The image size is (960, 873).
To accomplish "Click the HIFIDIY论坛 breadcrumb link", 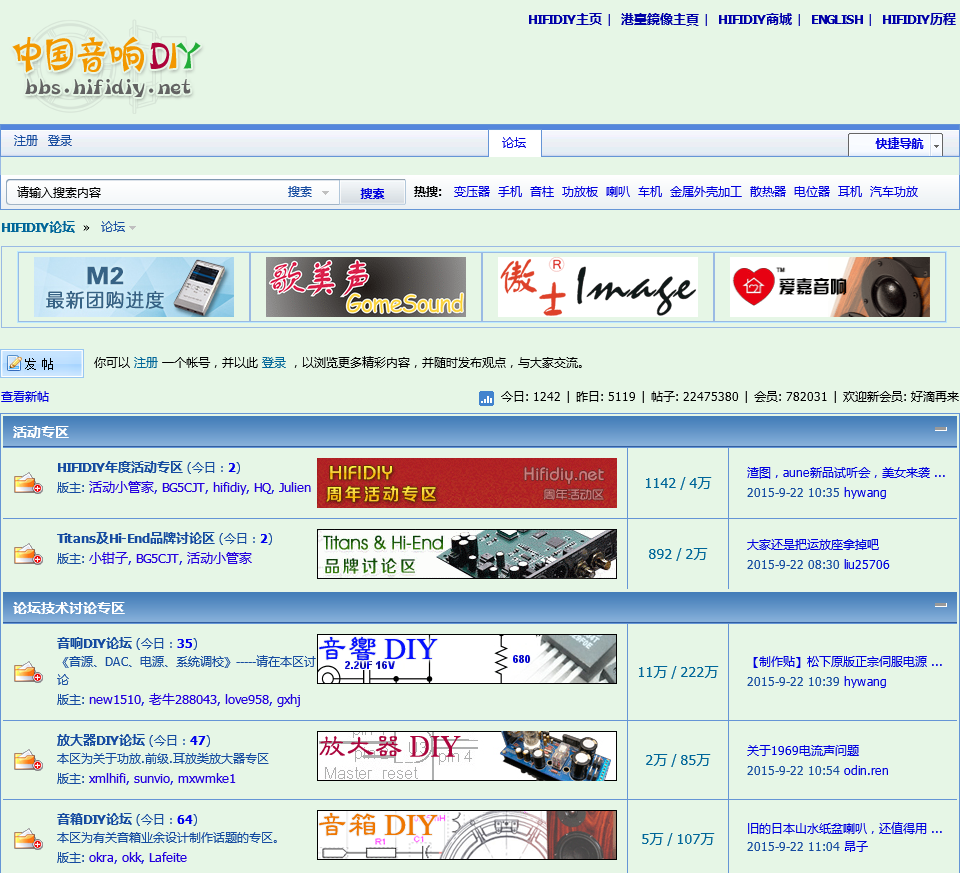I will 38,227.
